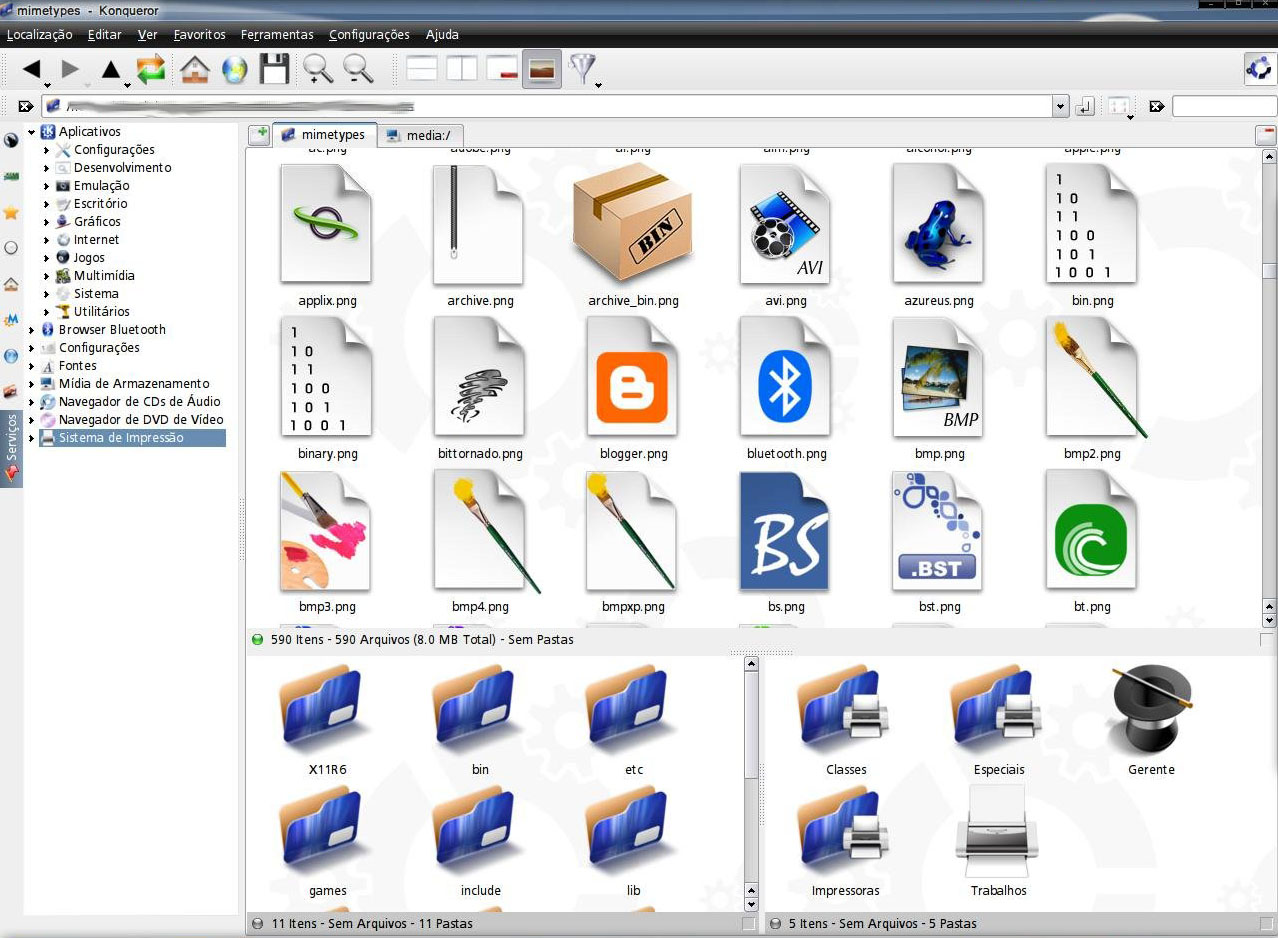Go back with the left arrow button
The width and height of the screenshot is (1278, 938).
pos(32,69)
